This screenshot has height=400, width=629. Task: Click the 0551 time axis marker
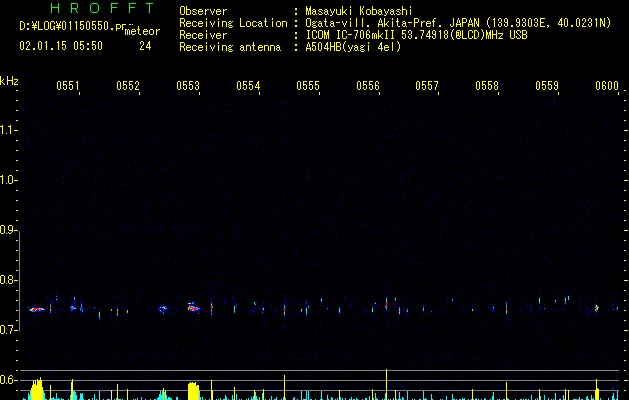[67, 85]
